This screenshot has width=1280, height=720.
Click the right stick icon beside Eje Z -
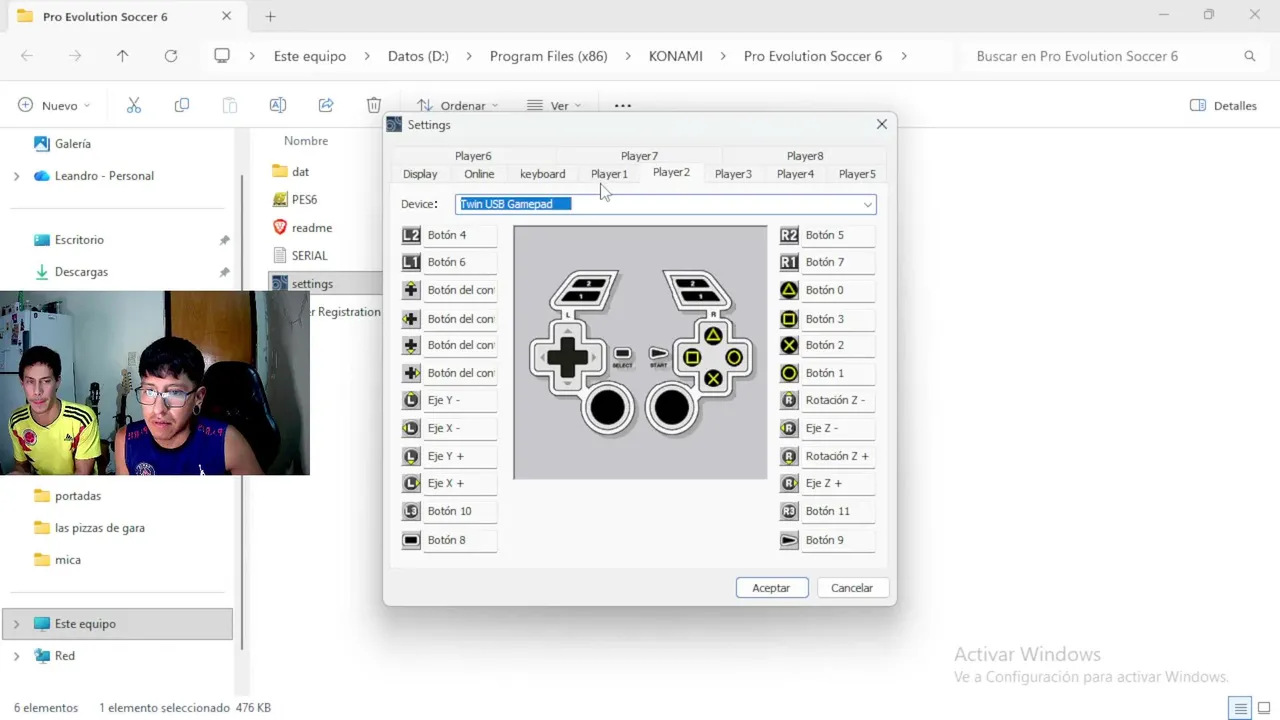tap(789, 428)
